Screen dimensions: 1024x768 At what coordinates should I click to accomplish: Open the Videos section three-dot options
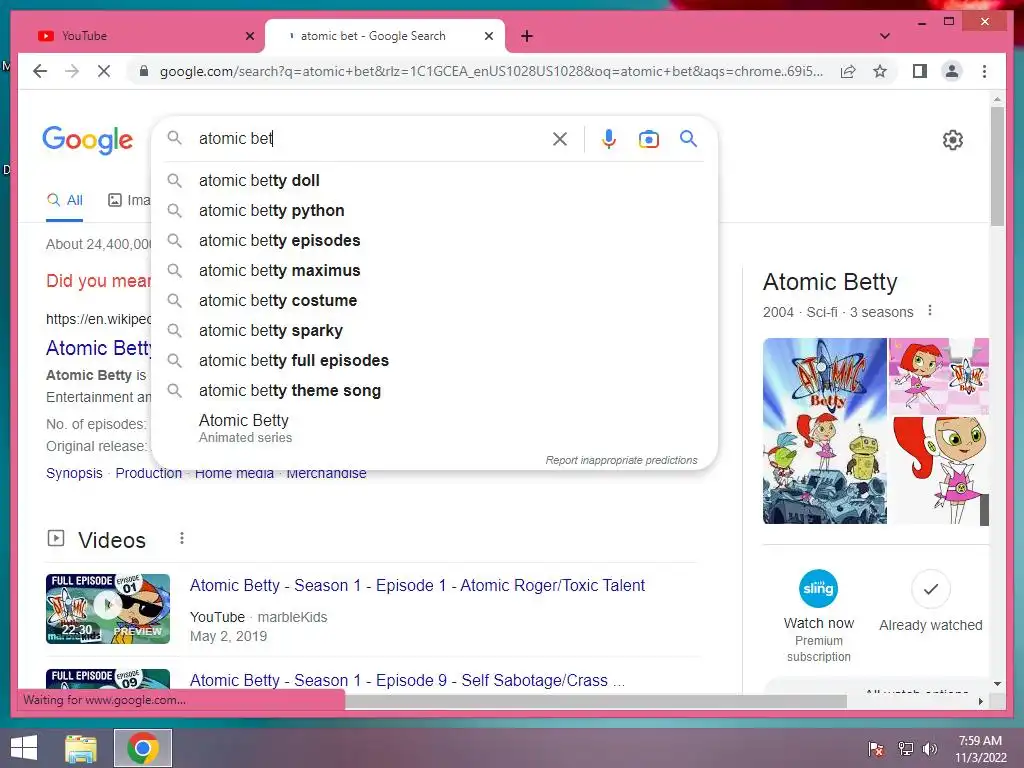coord(182,538)
